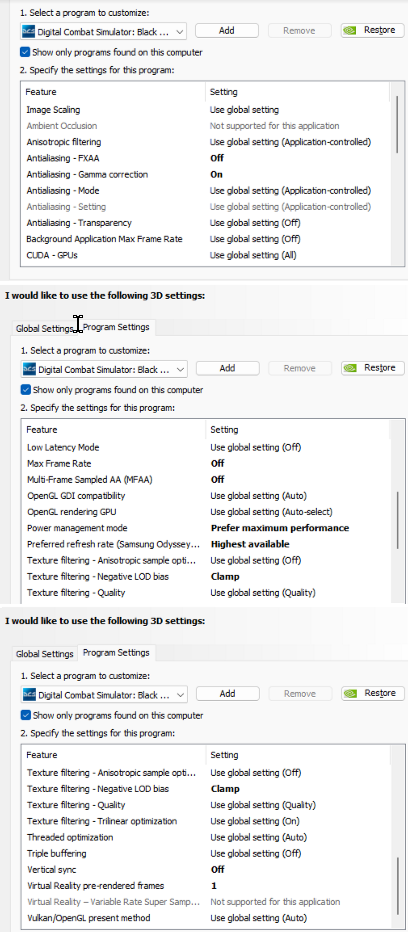The image size is (408, 932).
Task: Click the scrollbar beside the Image Scaling list
Action: click(x=397, y=125)
